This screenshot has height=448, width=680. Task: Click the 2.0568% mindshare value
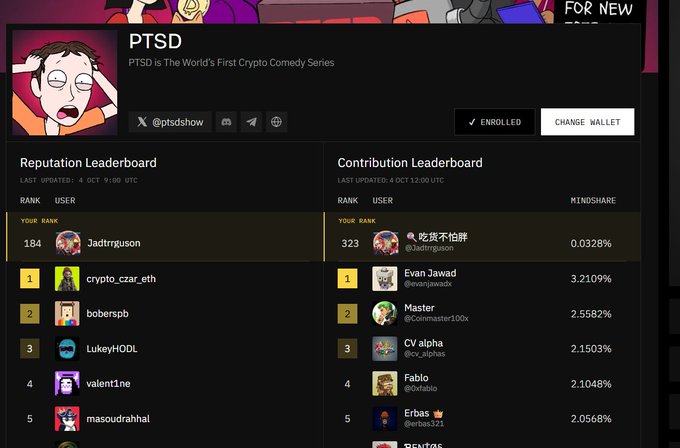[x=591, y=419]
